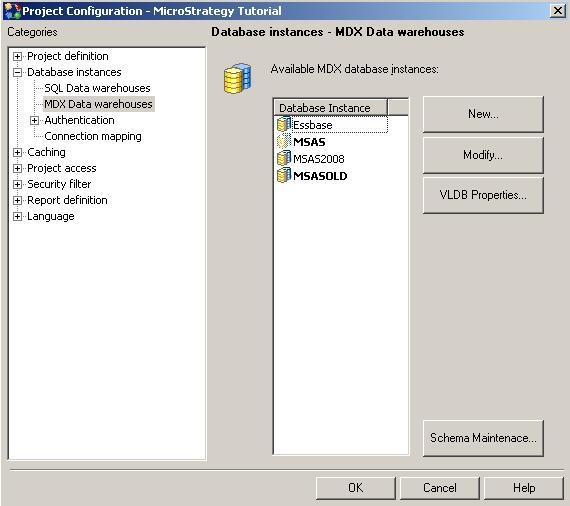Click the Modify... button
570x506 pixels.
coord(483,155)
